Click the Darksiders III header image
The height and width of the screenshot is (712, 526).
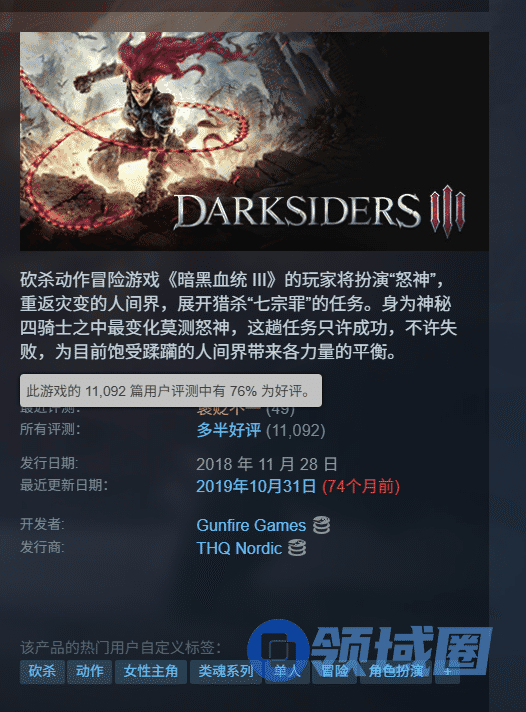(254, 141)
